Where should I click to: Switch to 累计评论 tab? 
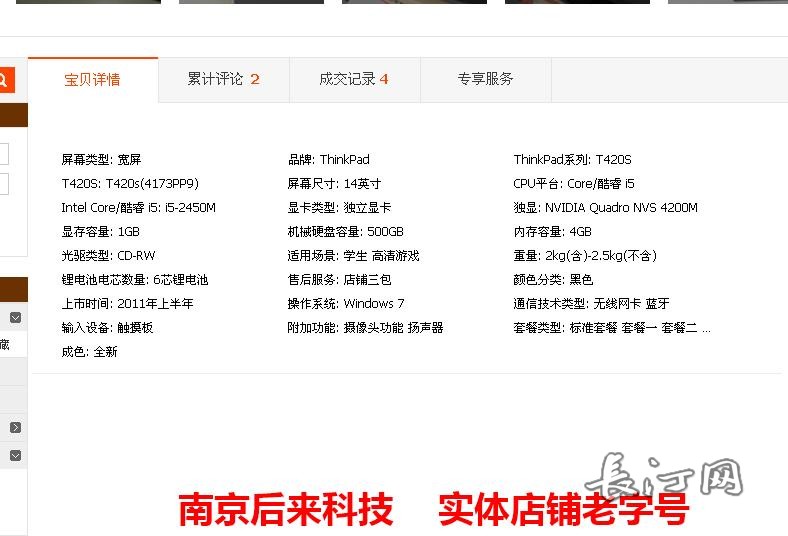coord(224,79)
